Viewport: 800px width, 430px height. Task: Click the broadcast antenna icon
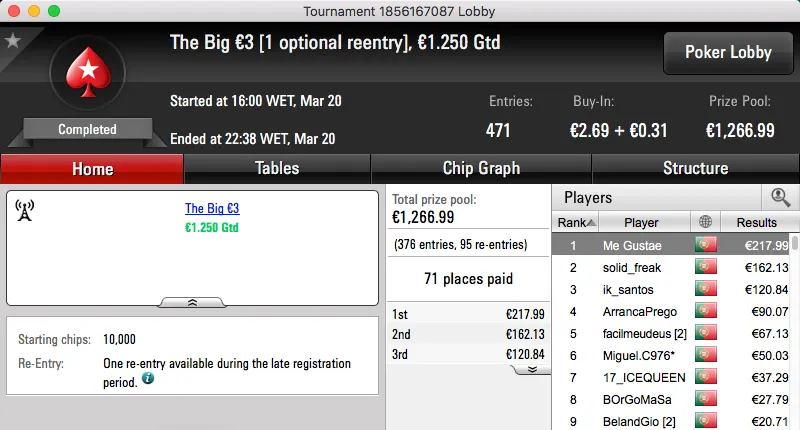(x=26, y=210)
